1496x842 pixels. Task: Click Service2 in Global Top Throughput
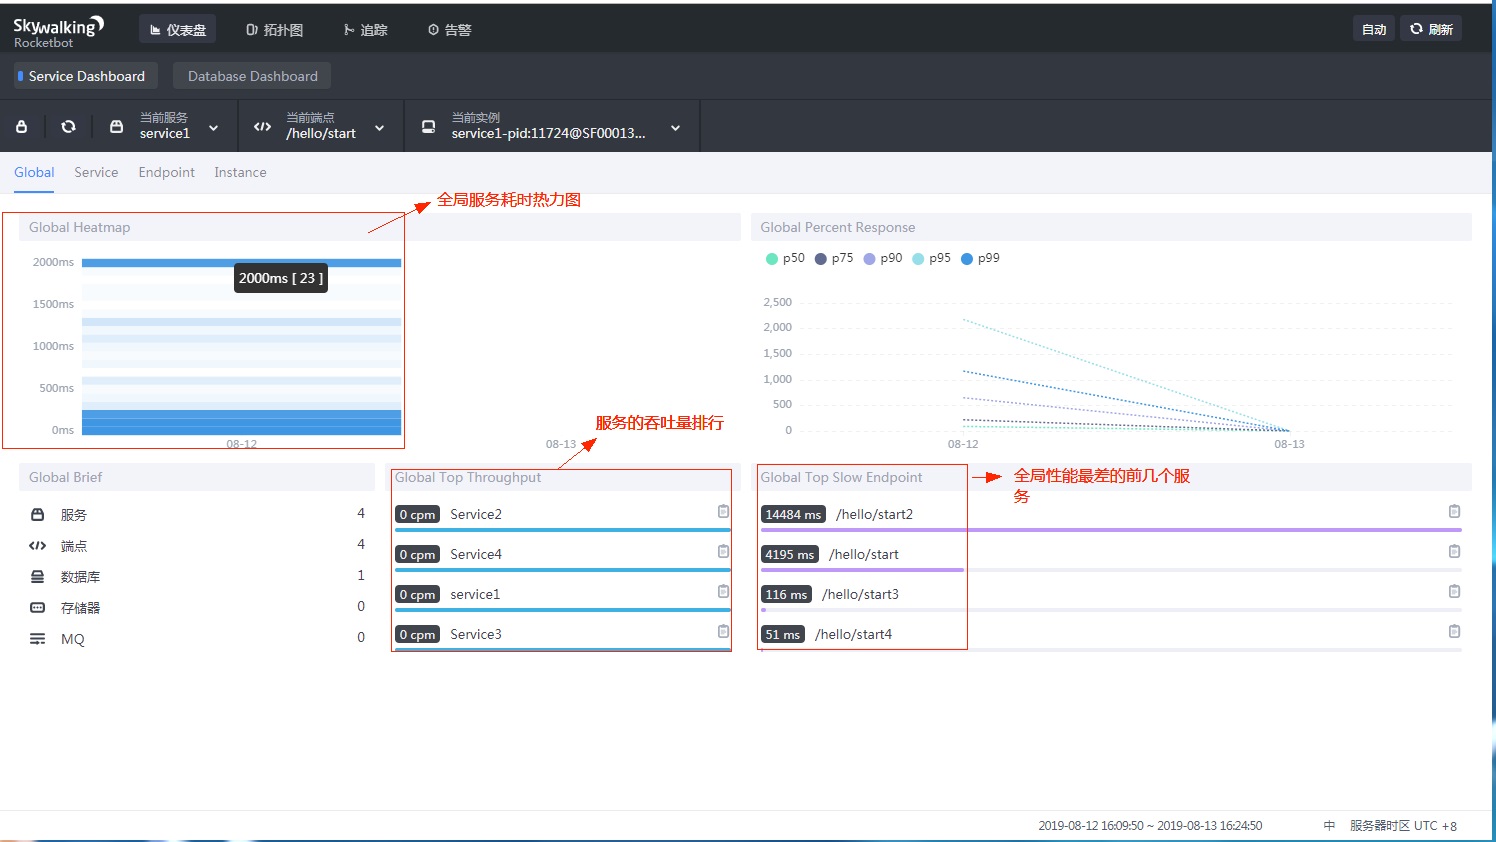(476, 514)
